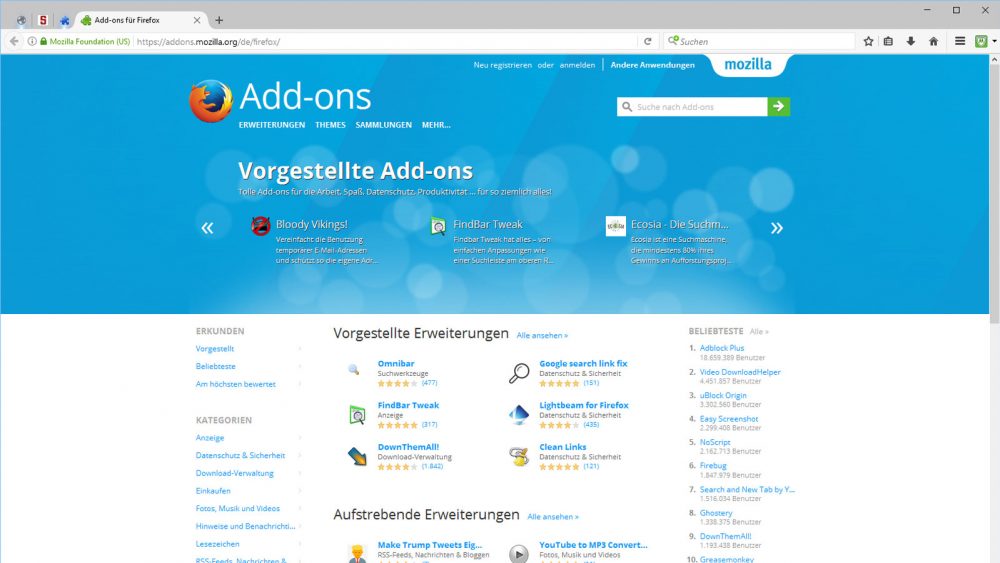Open the hamburger menu icon

960,41
